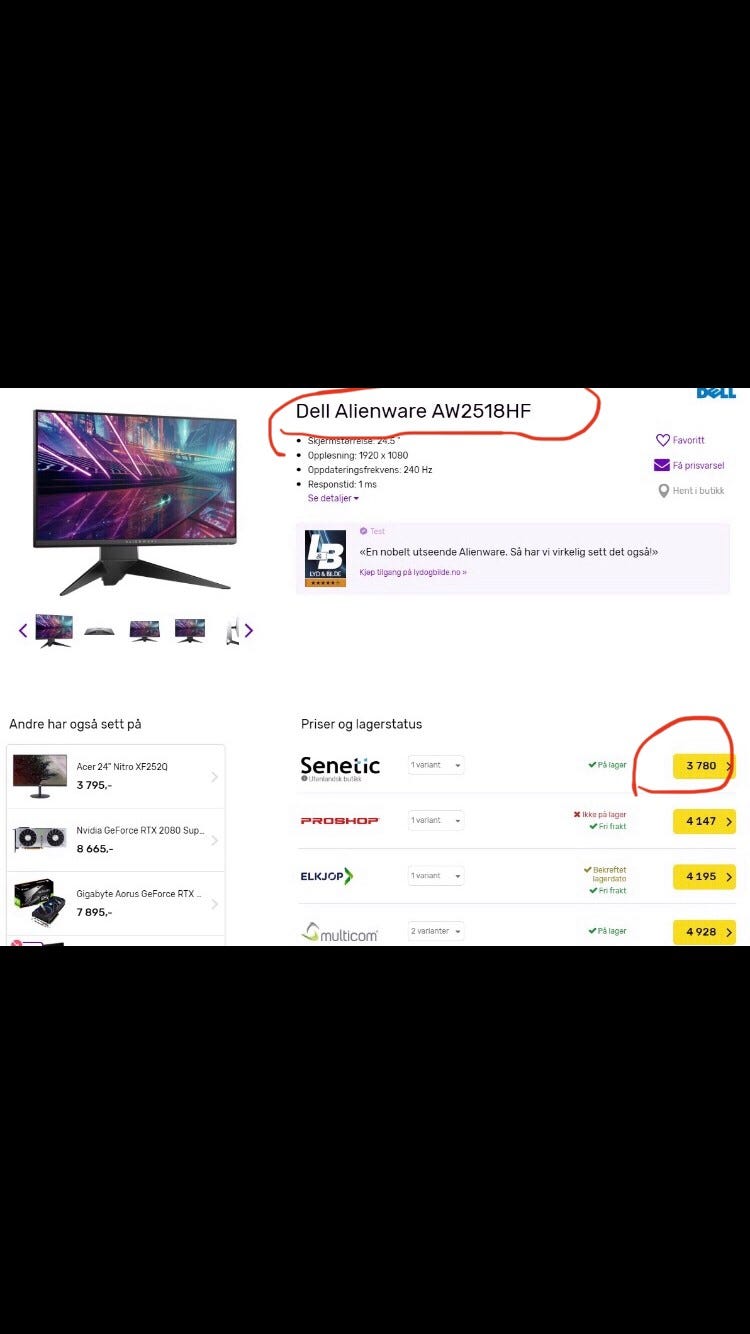Click the Favoritt heart icon
The height and width of the screenshot is (1334, 750).
tap(662, 440)
